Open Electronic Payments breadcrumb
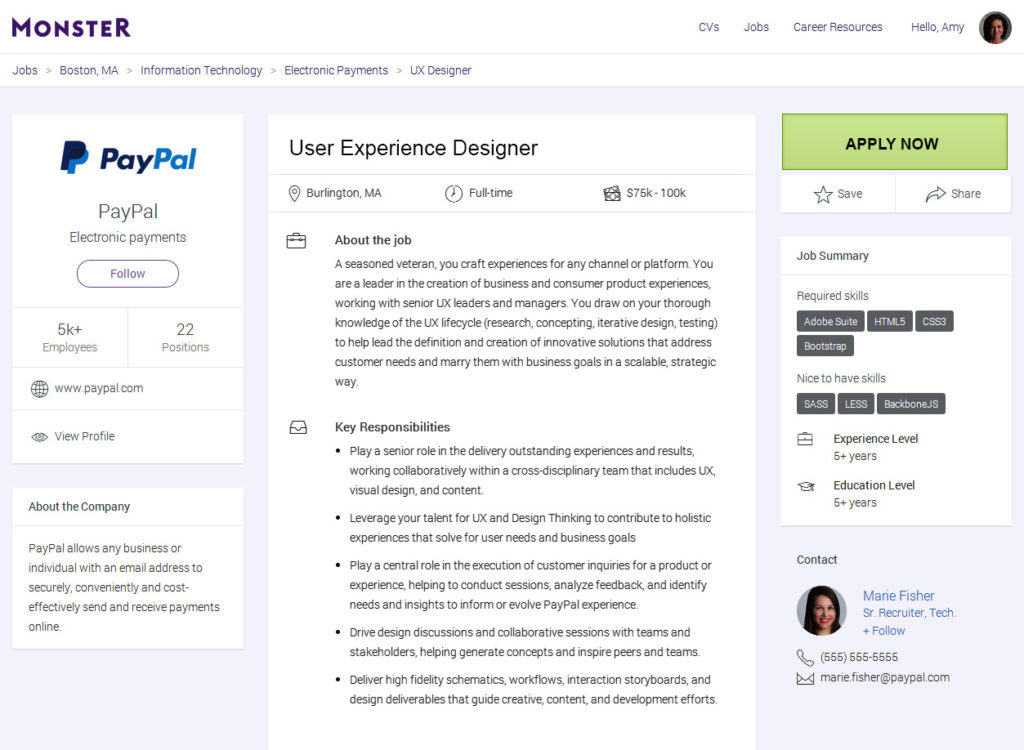Image resolution: width=1024 pixels, height=750 pixels. pos(336,71)
